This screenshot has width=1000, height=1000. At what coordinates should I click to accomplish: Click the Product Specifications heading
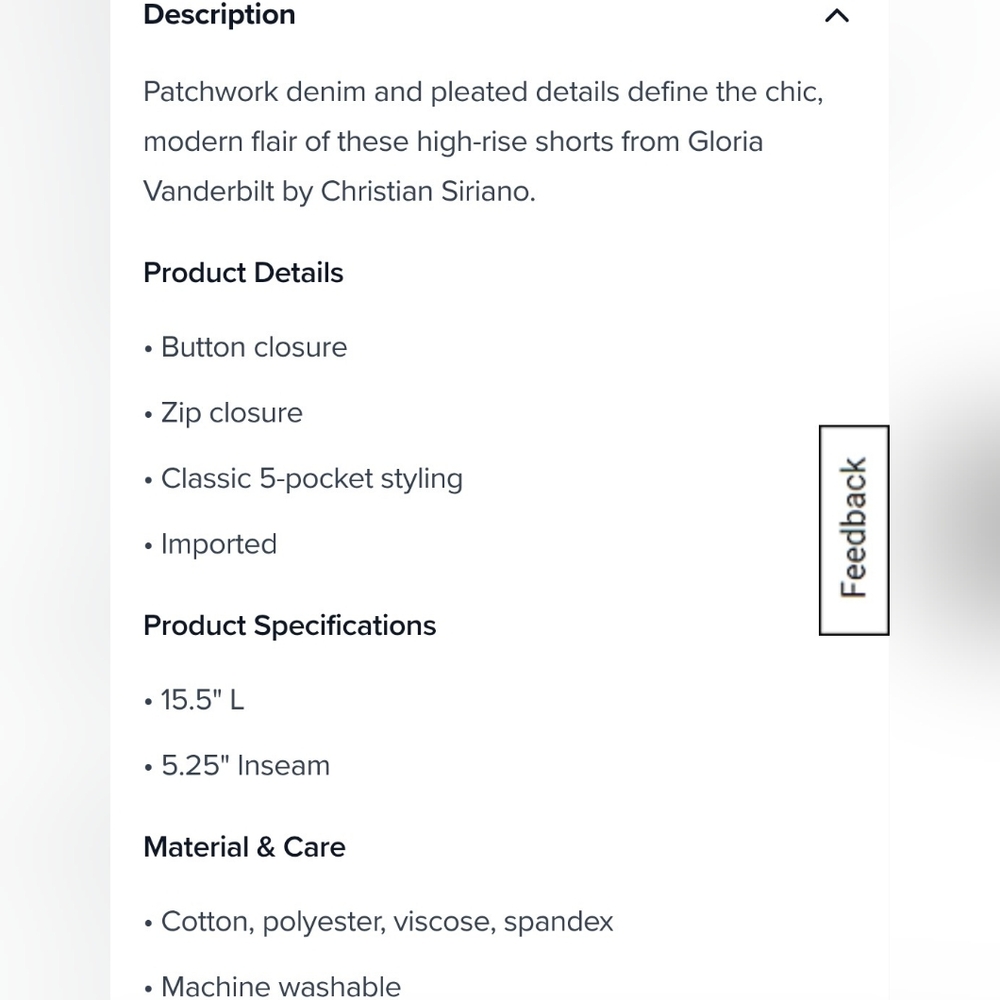(x=290, y=626)
